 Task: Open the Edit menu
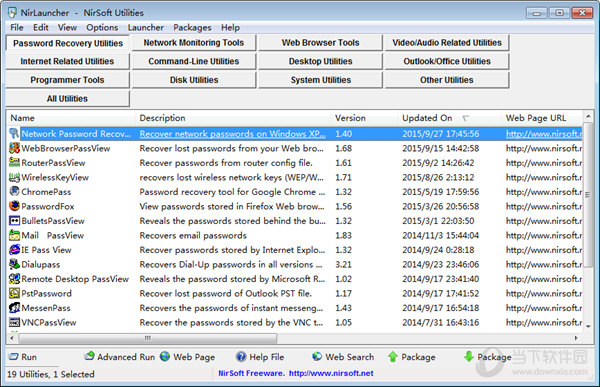pyautogui.click(x=41, y=28)
